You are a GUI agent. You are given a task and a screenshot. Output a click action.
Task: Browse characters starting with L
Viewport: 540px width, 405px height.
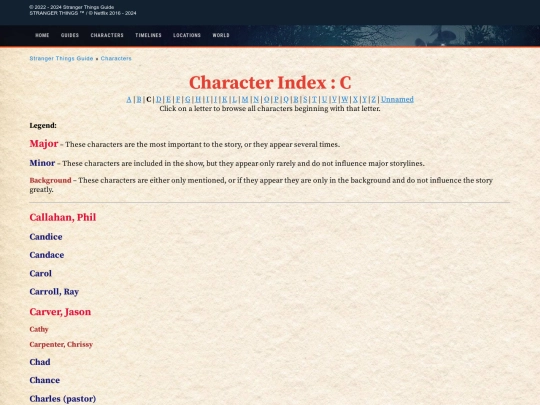pyautogui.click(x=234, y=100)
